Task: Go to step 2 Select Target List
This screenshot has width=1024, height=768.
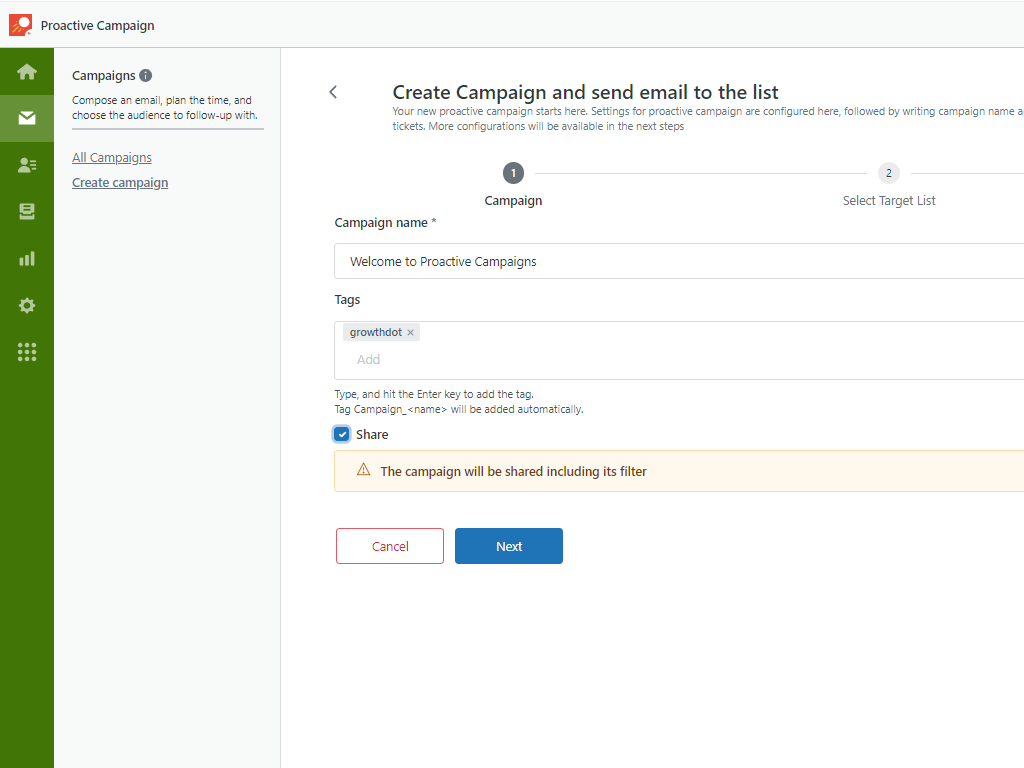Action: tap(888, 173)
